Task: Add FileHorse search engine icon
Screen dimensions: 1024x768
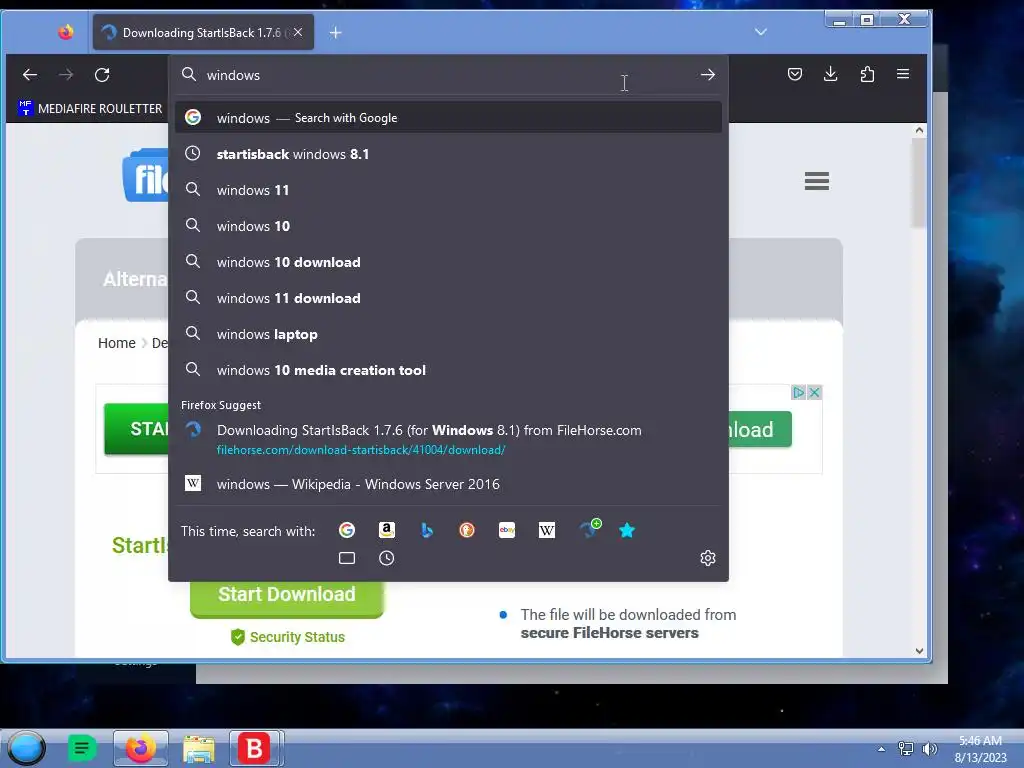Action: [589, 529]
